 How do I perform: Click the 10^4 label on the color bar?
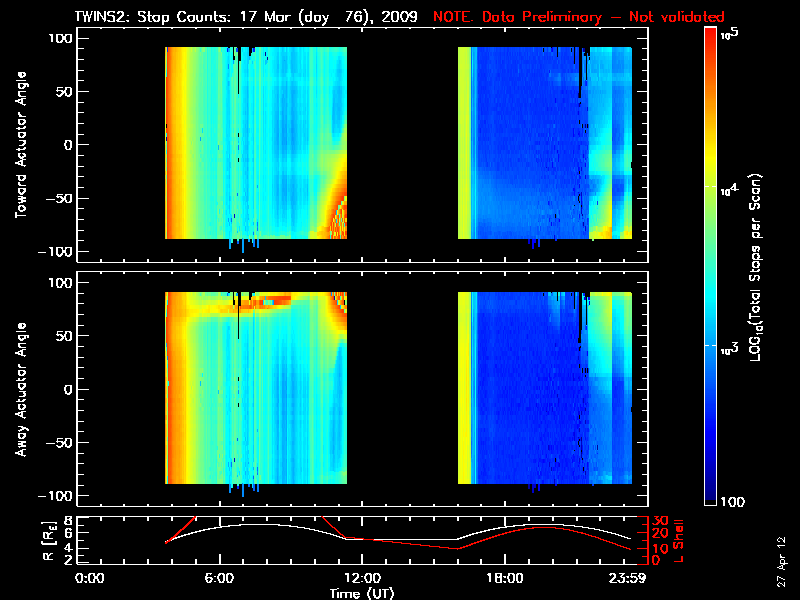tap(730, 190)
